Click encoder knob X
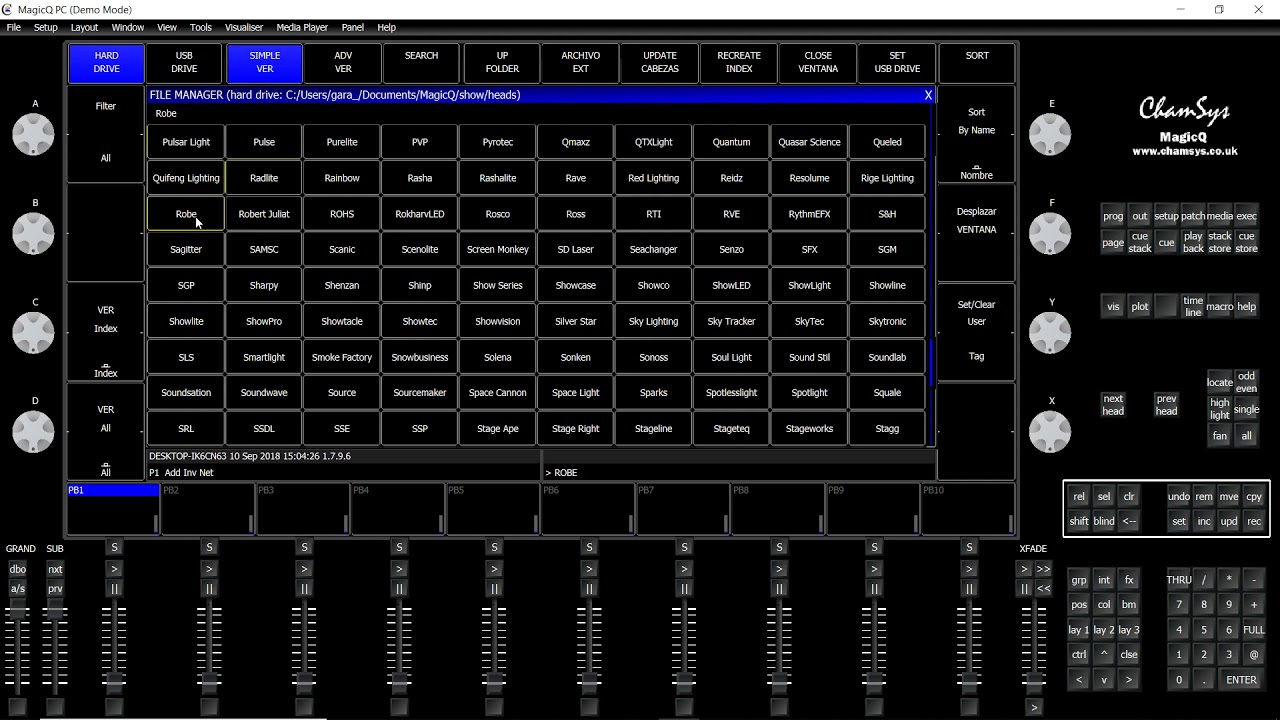1280x720 pixels. pyautogui.click(x=1050, y=431)
